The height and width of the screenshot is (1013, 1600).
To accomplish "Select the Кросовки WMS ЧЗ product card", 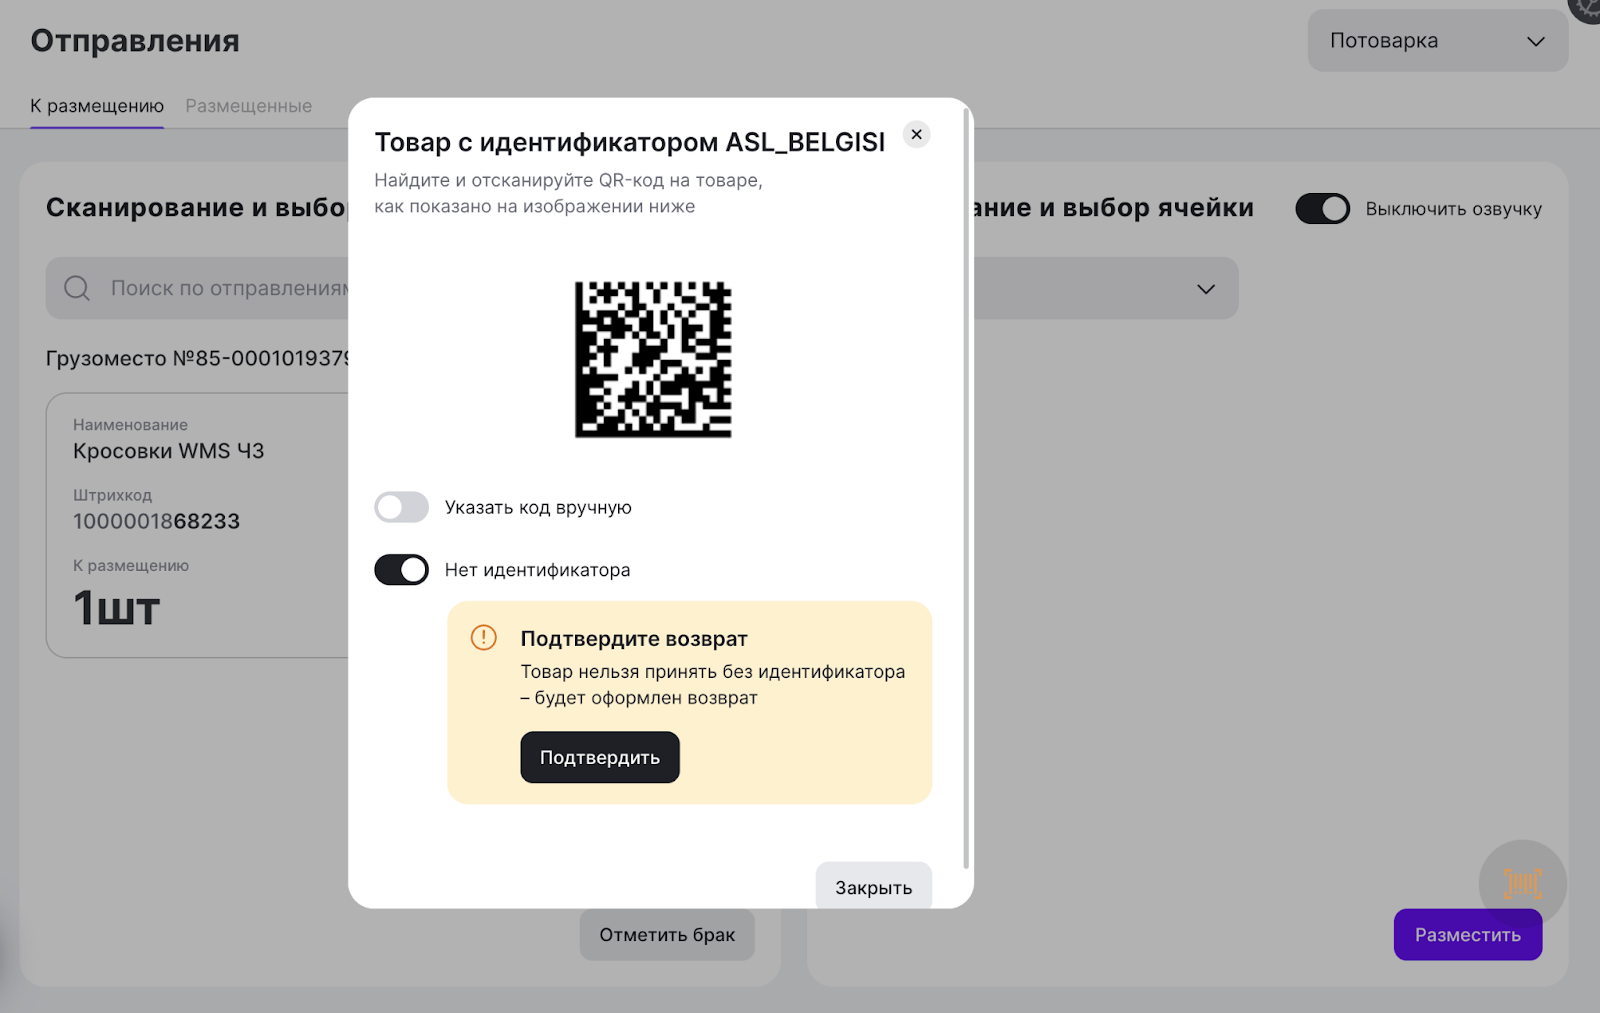I will (200, 525).
